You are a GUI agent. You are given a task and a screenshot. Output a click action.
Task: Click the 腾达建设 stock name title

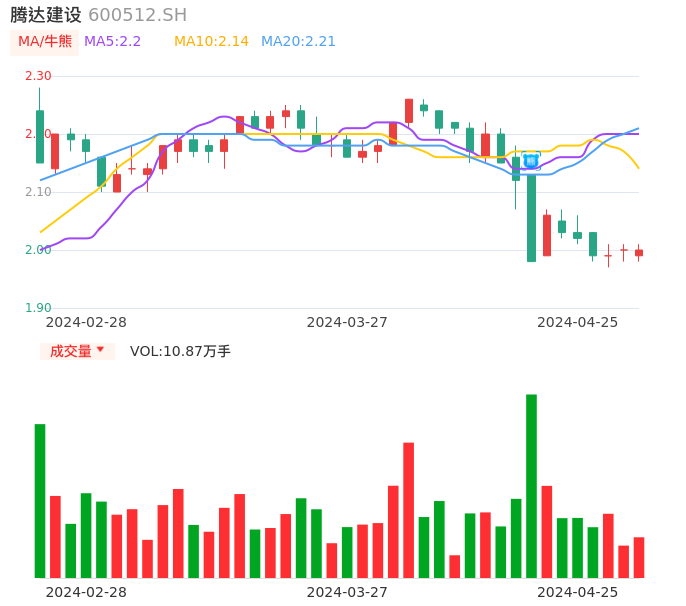(x=46, y=15)
